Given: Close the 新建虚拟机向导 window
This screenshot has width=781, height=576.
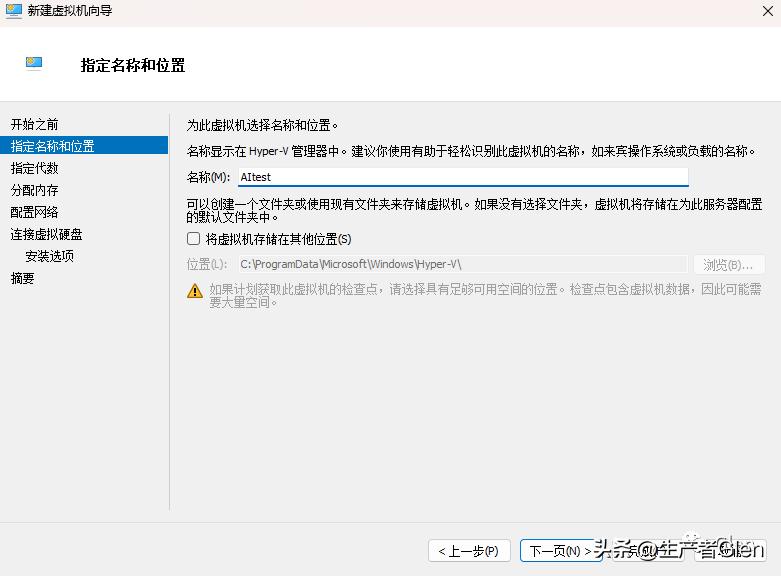Looking at the screenshot, I should [x=768, y=11].
